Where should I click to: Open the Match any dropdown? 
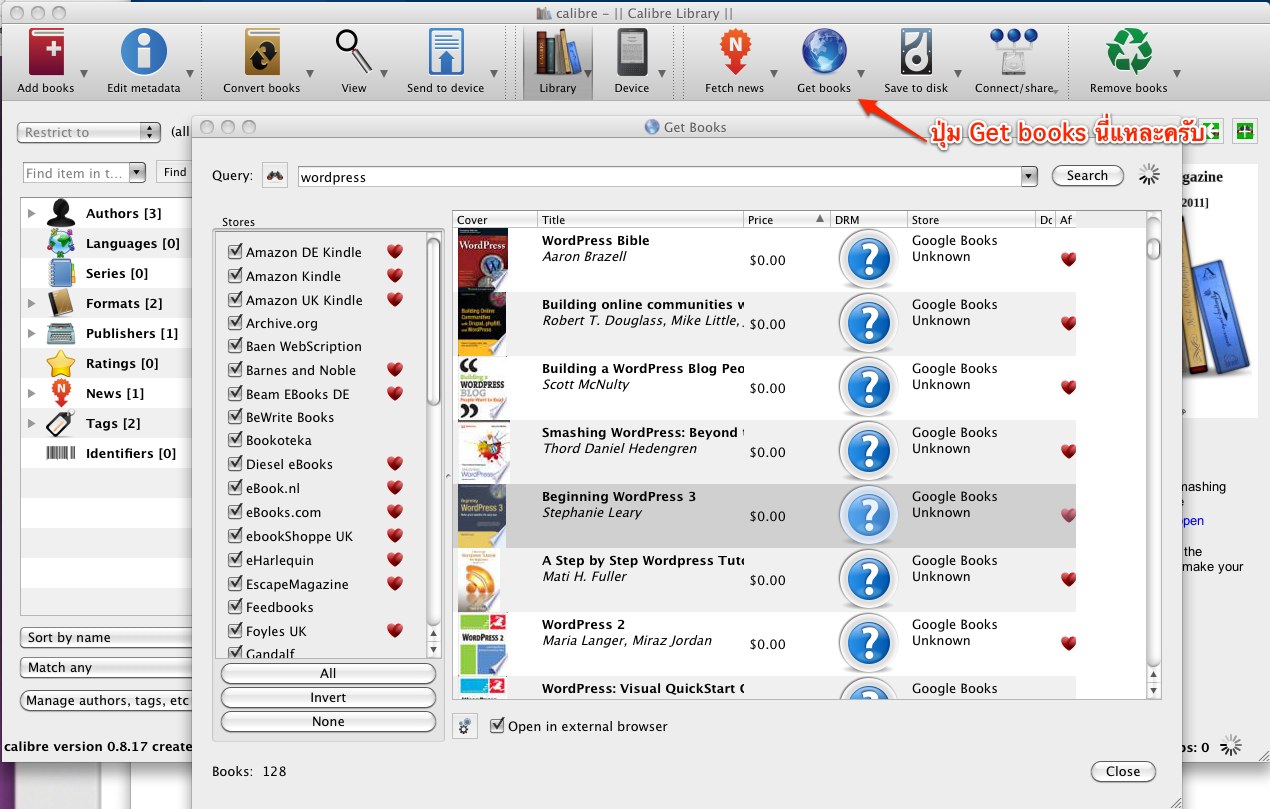106,667
